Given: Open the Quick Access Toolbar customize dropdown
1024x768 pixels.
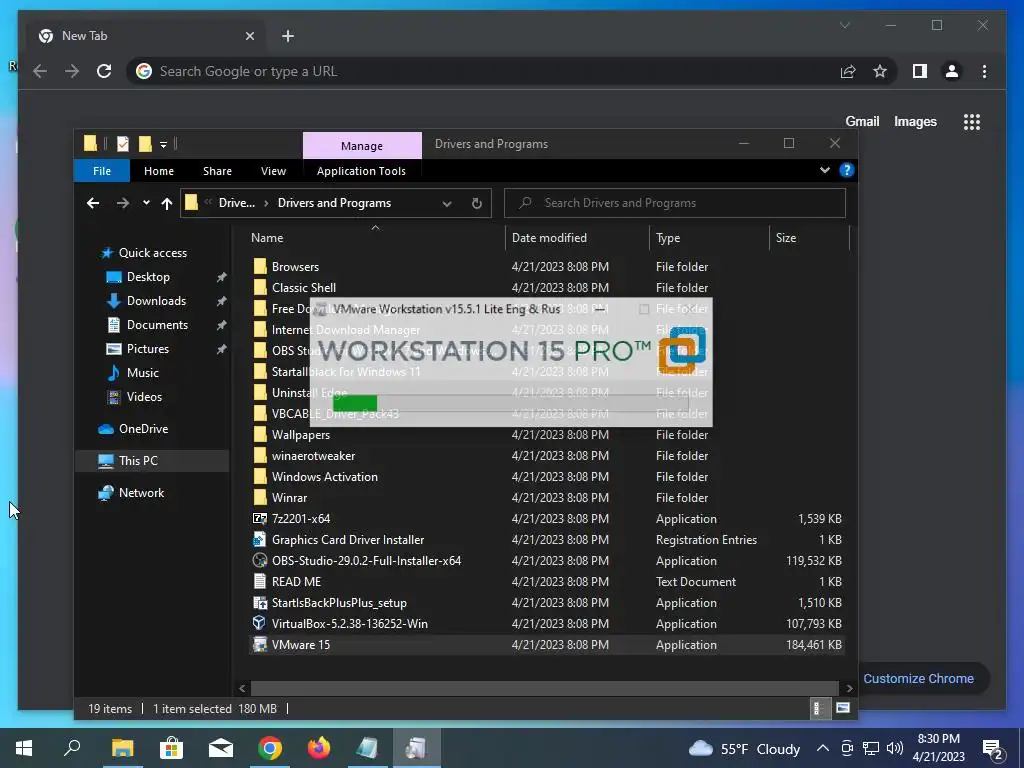Looking at the screenshot, I should click(163, 144).
